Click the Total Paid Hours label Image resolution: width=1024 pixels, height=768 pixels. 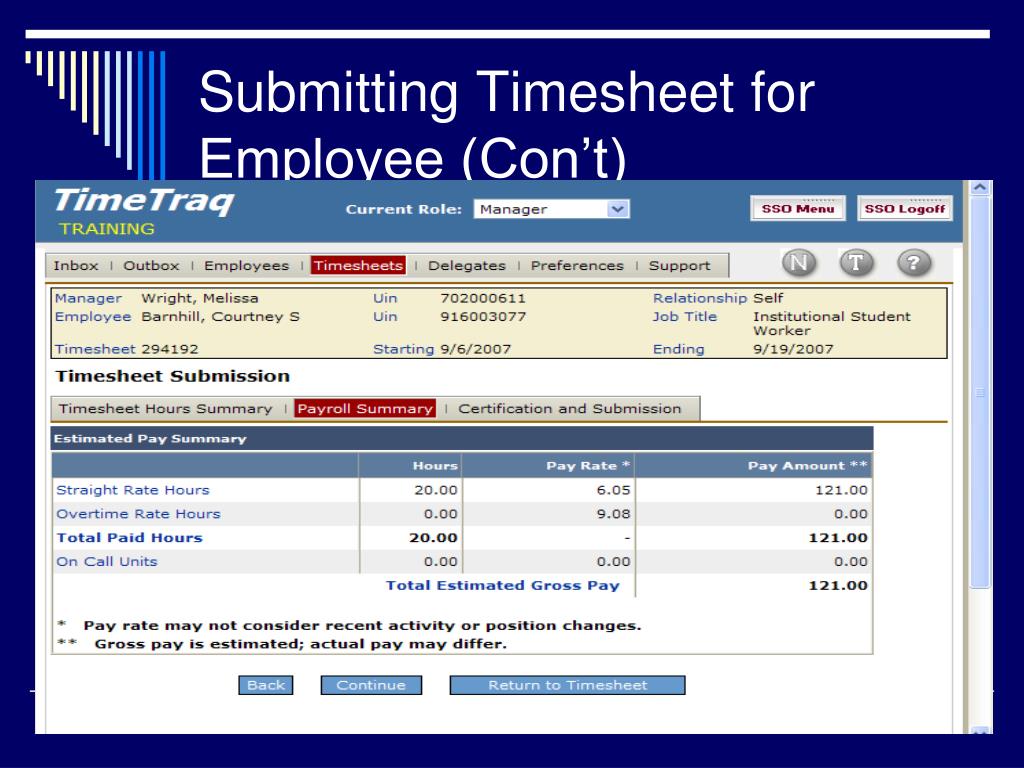click(129, 538)
